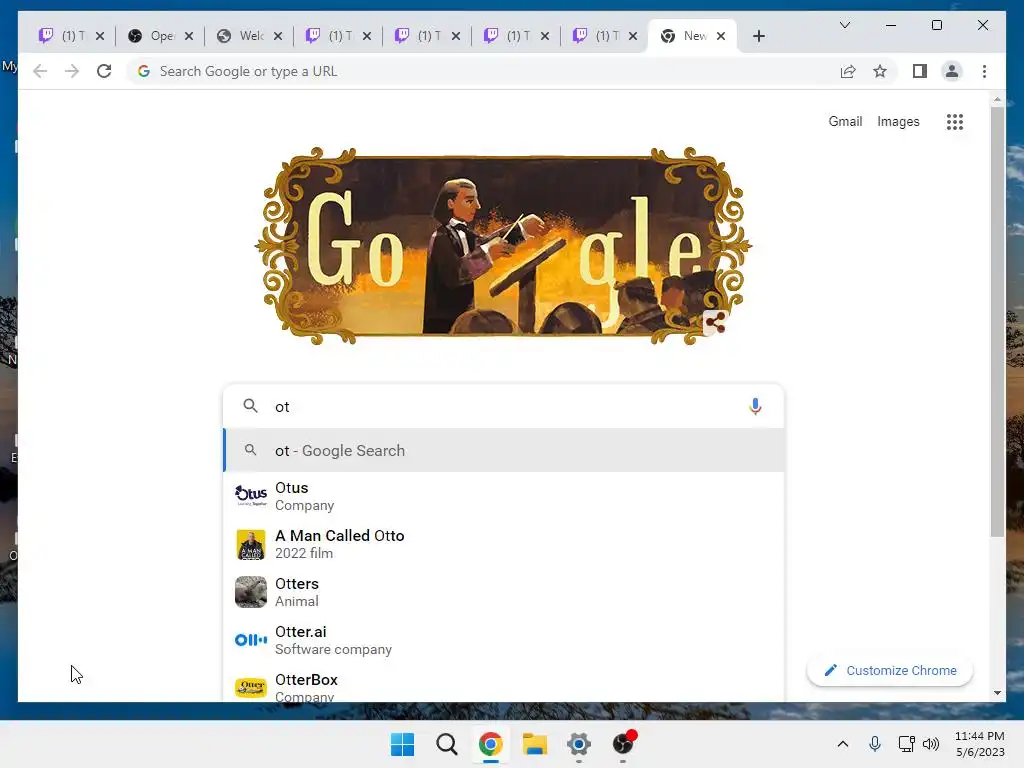Open the volume tray icon

pos(931,744)
